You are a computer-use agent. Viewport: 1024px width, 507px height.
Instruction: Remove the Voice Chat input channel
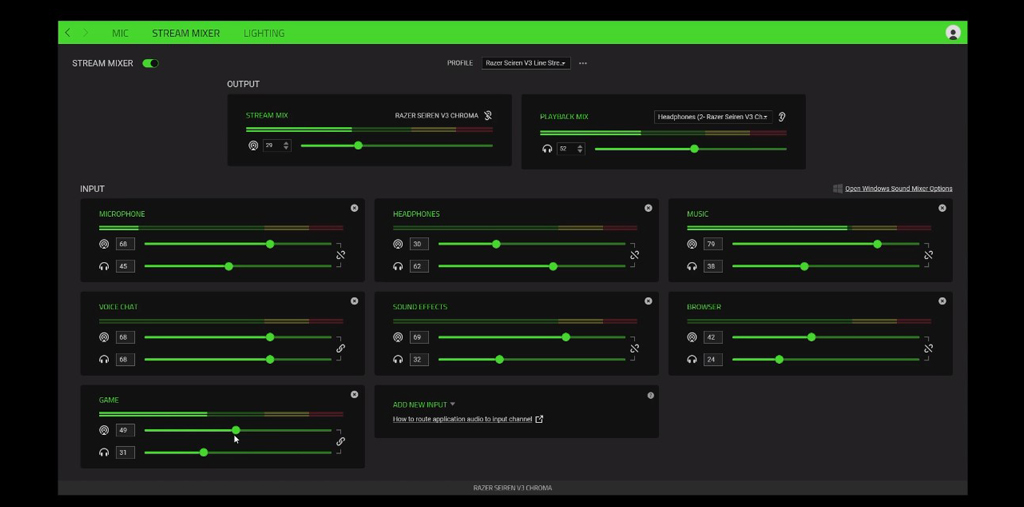354,301
